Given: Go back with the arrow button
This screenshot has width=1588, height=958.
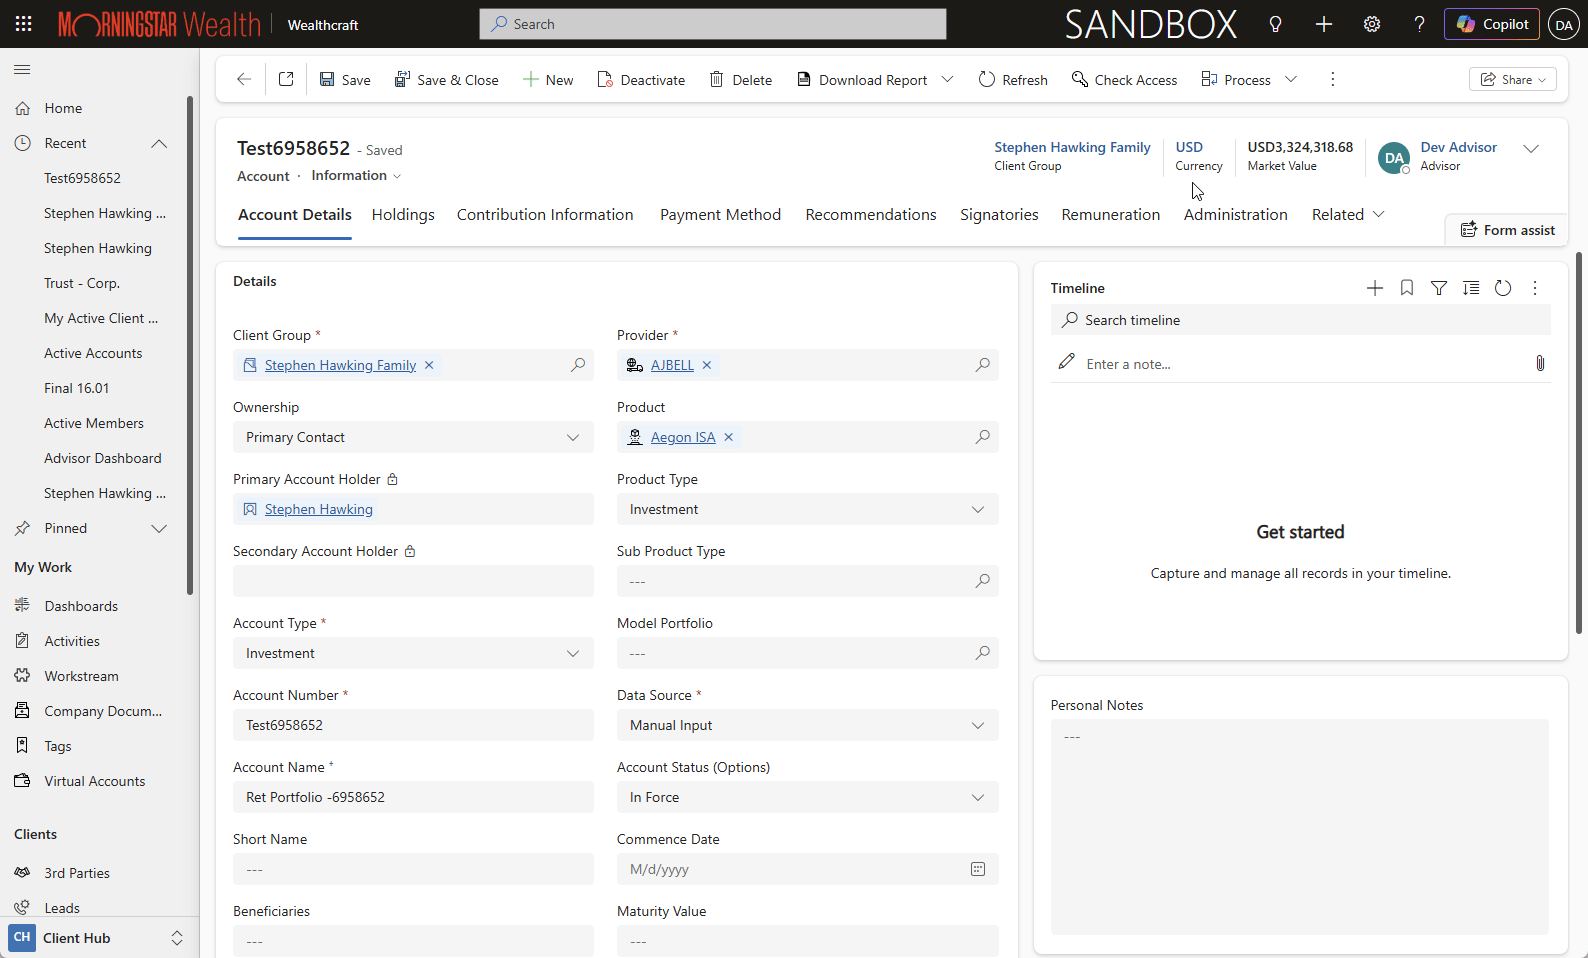Looking at the screenshot, I should click(x=243, y=79).
